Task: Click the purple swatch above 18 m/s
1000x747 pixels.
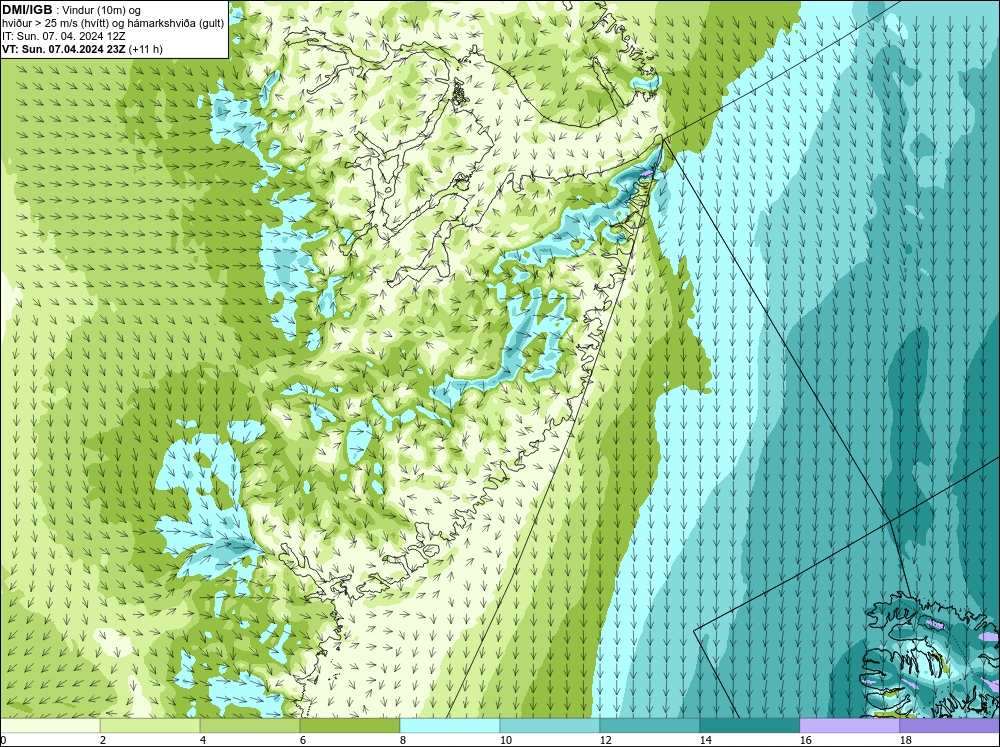Action: (950, 726)
